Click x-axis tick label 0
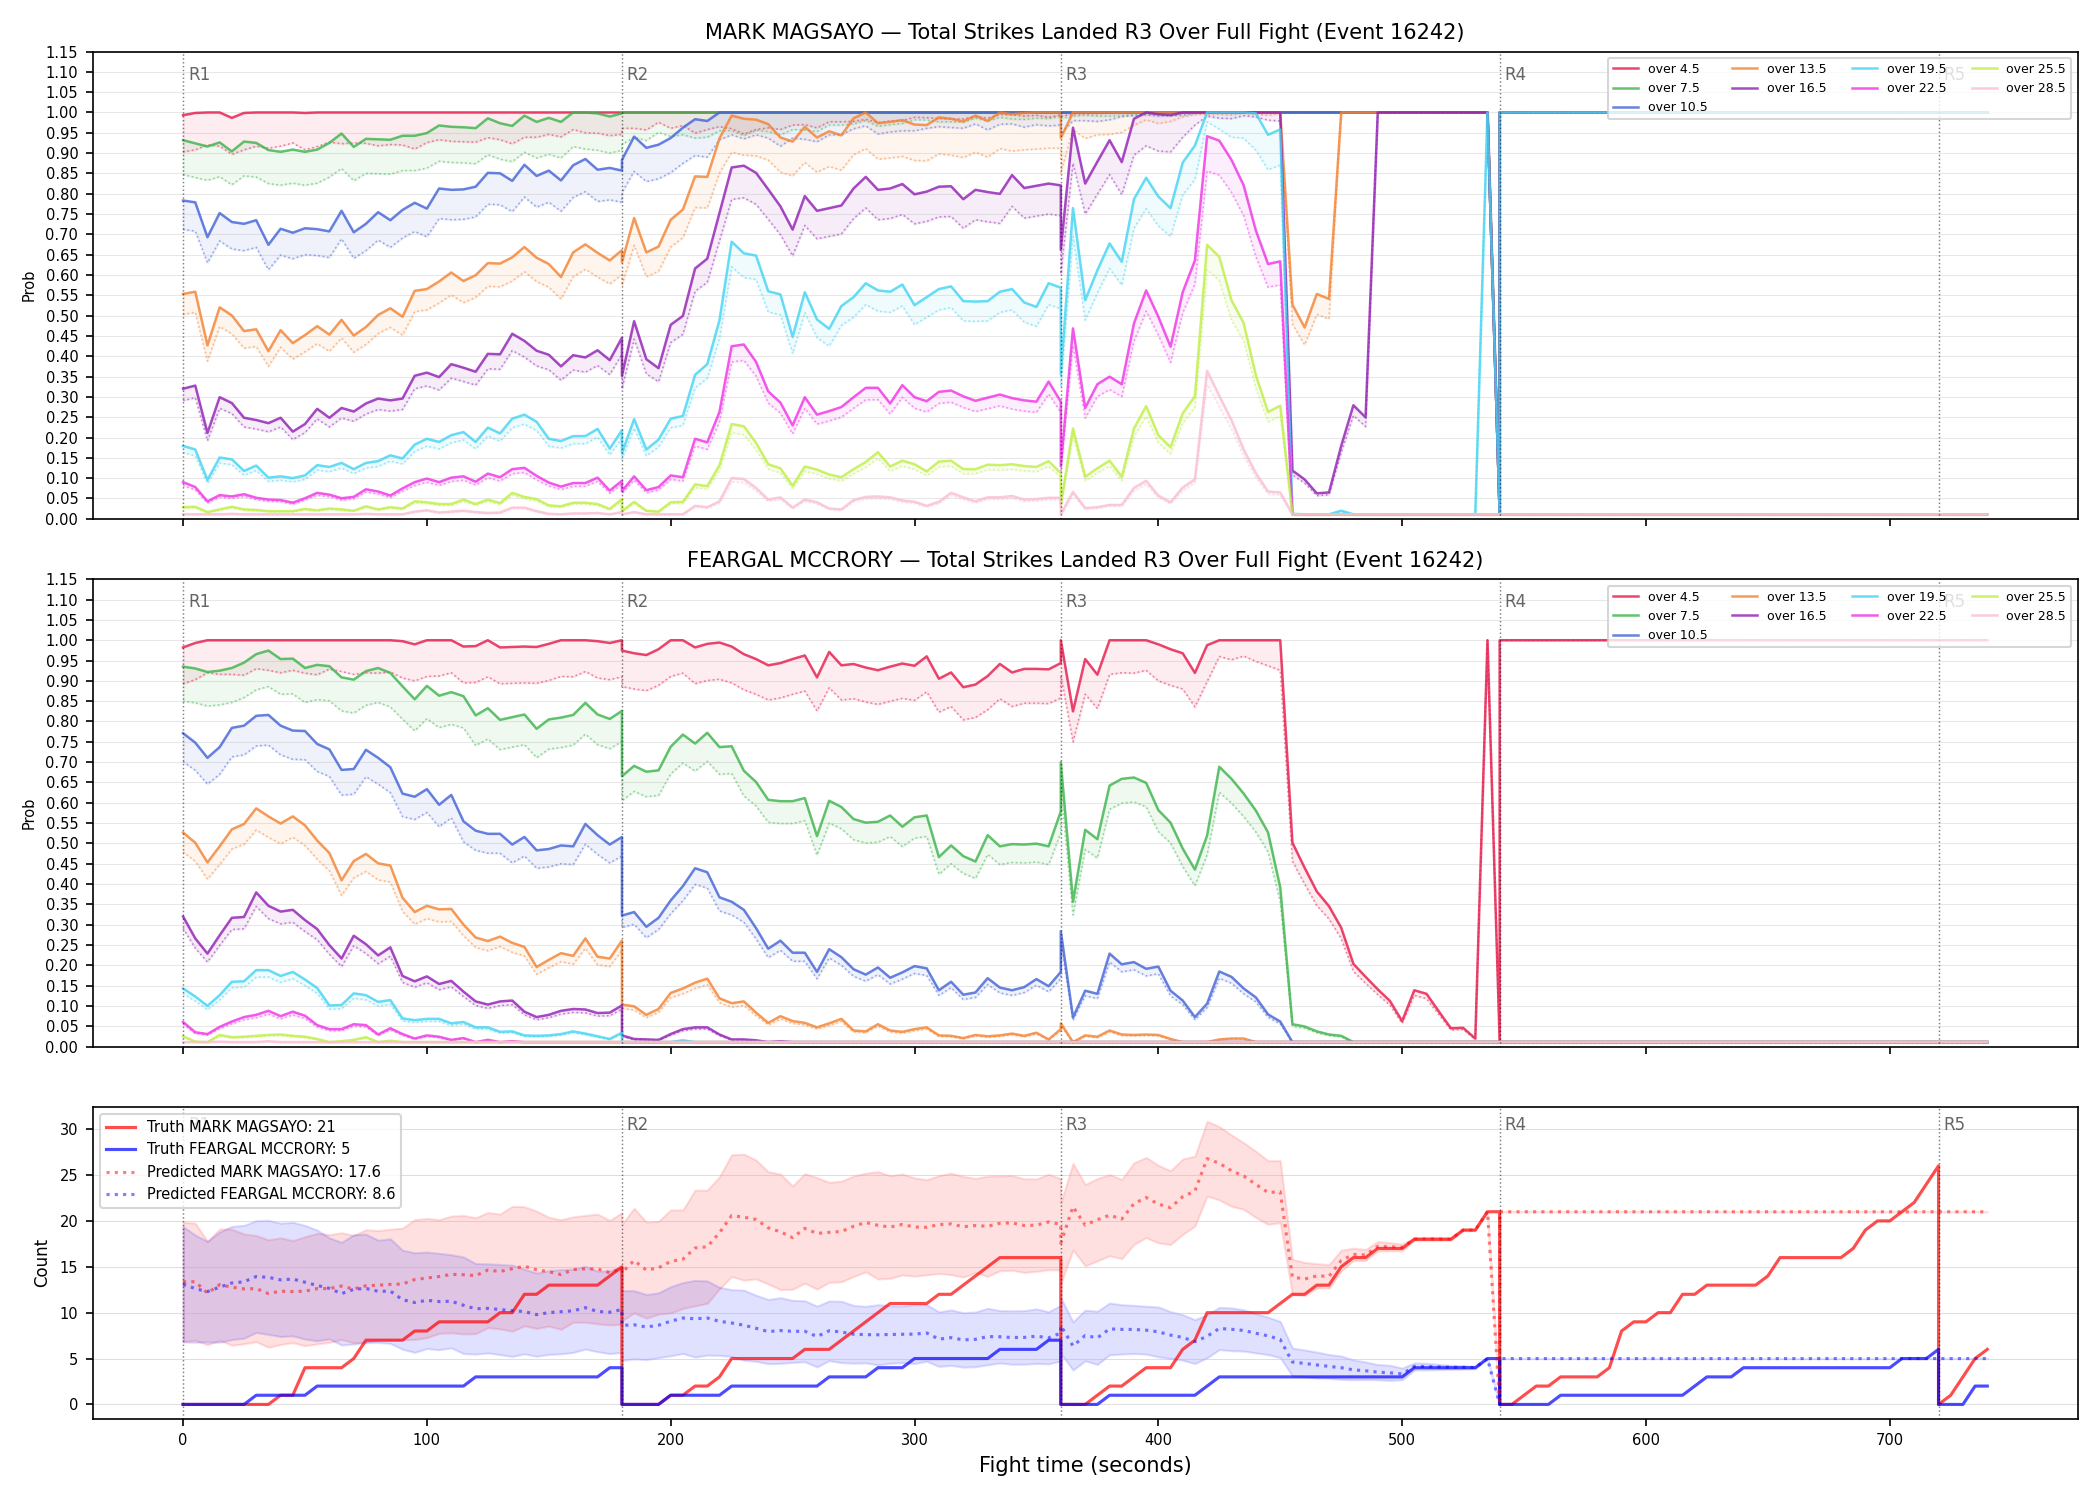The image size is (2100, 1500). (x=183, y=1440)
